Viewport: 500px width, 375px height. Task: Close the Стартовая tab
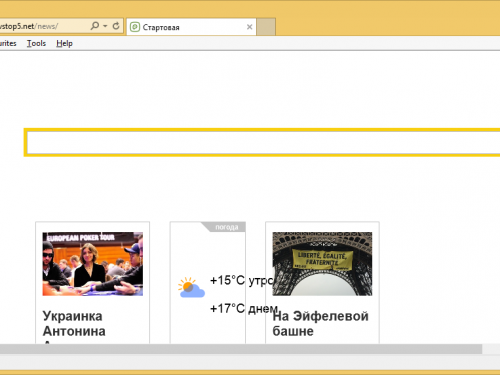[x=249, y=27]
